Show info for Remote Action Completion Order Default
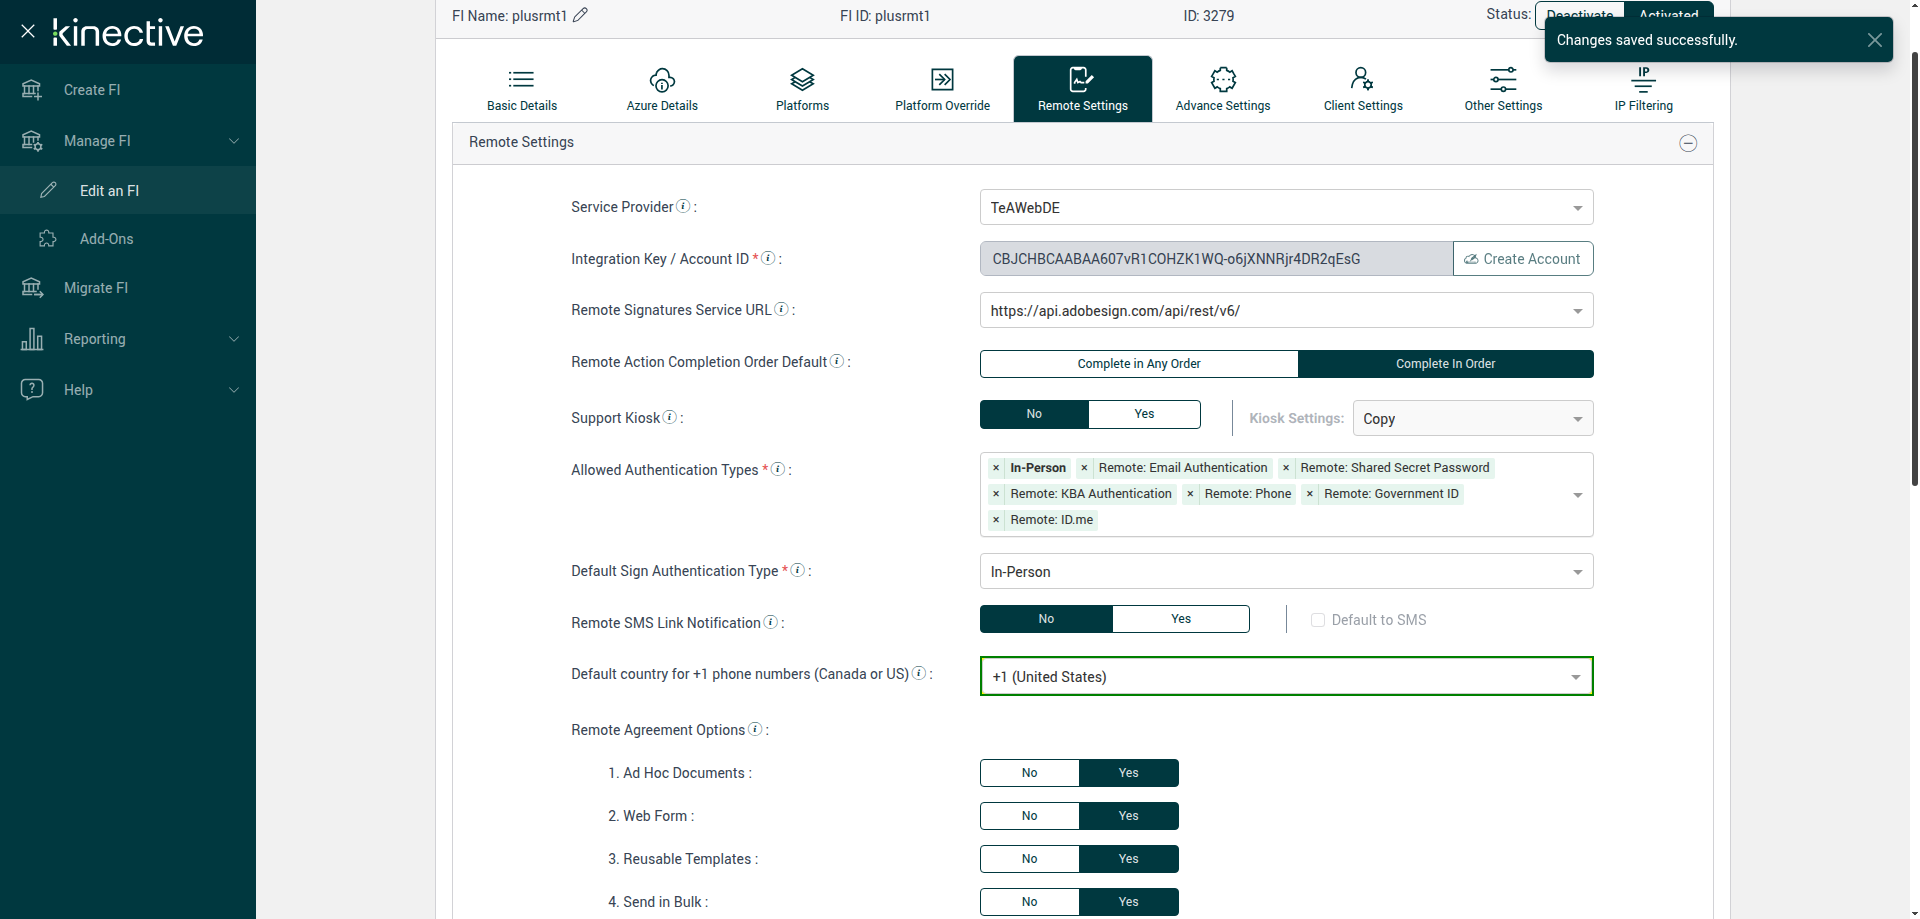Image resolution: width=1920 pixels, height=919 pixels. click(837, 361)
